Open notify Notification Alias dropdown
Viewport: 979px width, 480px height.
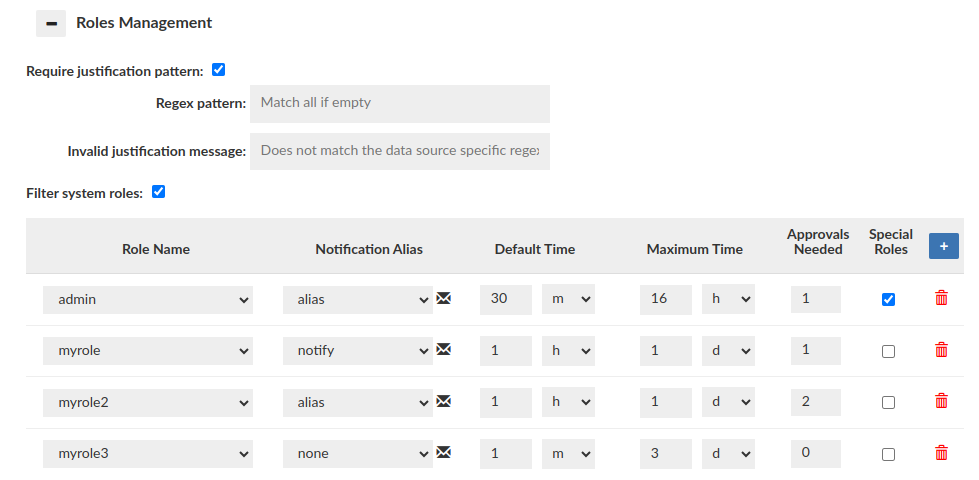click(x=357, y=351)
